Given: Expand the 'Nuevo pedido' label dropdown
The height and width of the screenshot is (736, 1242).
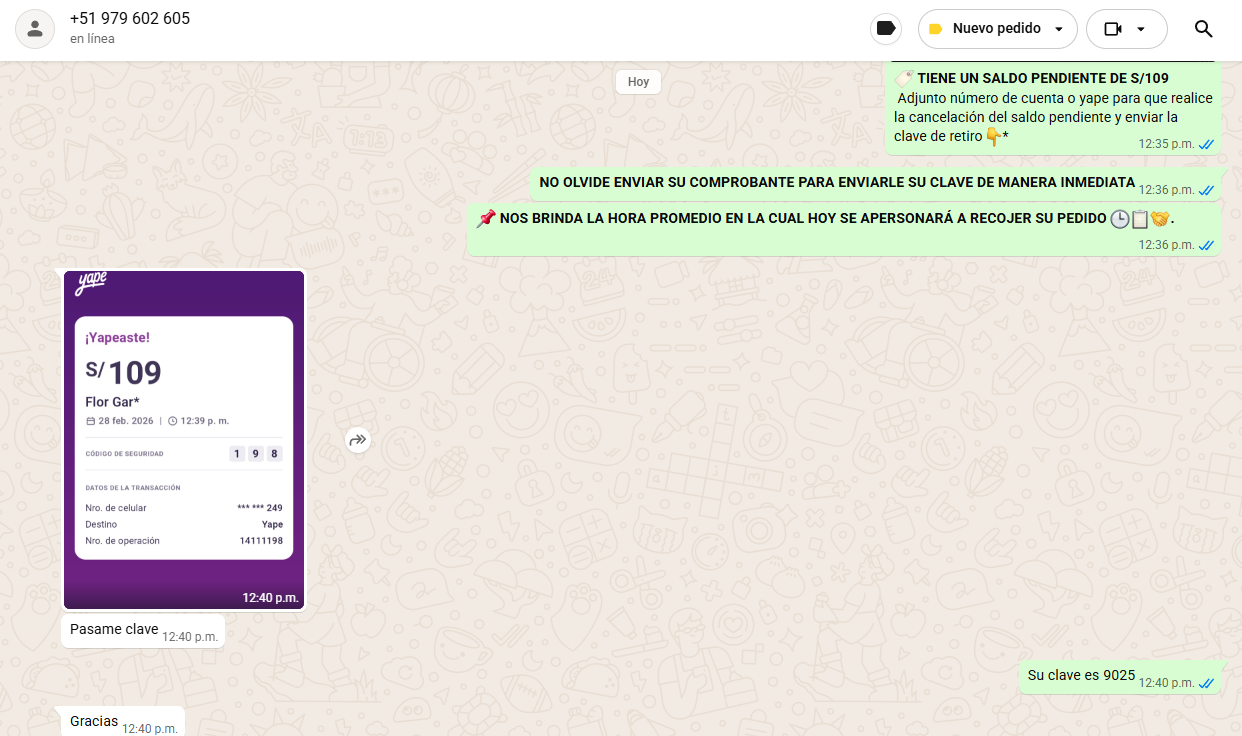Looking at the screenshot, I should click(1059, 29).
